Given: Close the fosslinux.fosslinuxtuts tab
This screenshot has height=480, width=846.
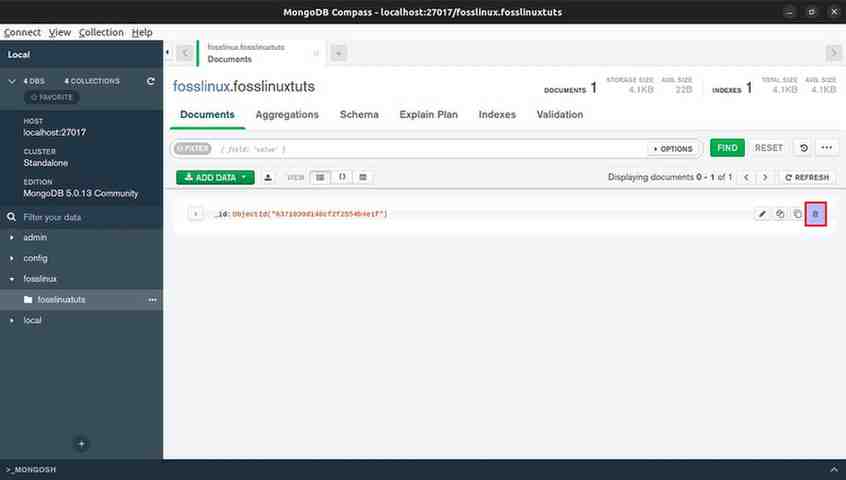Looking at the screenshot, I should pos(316,53).
